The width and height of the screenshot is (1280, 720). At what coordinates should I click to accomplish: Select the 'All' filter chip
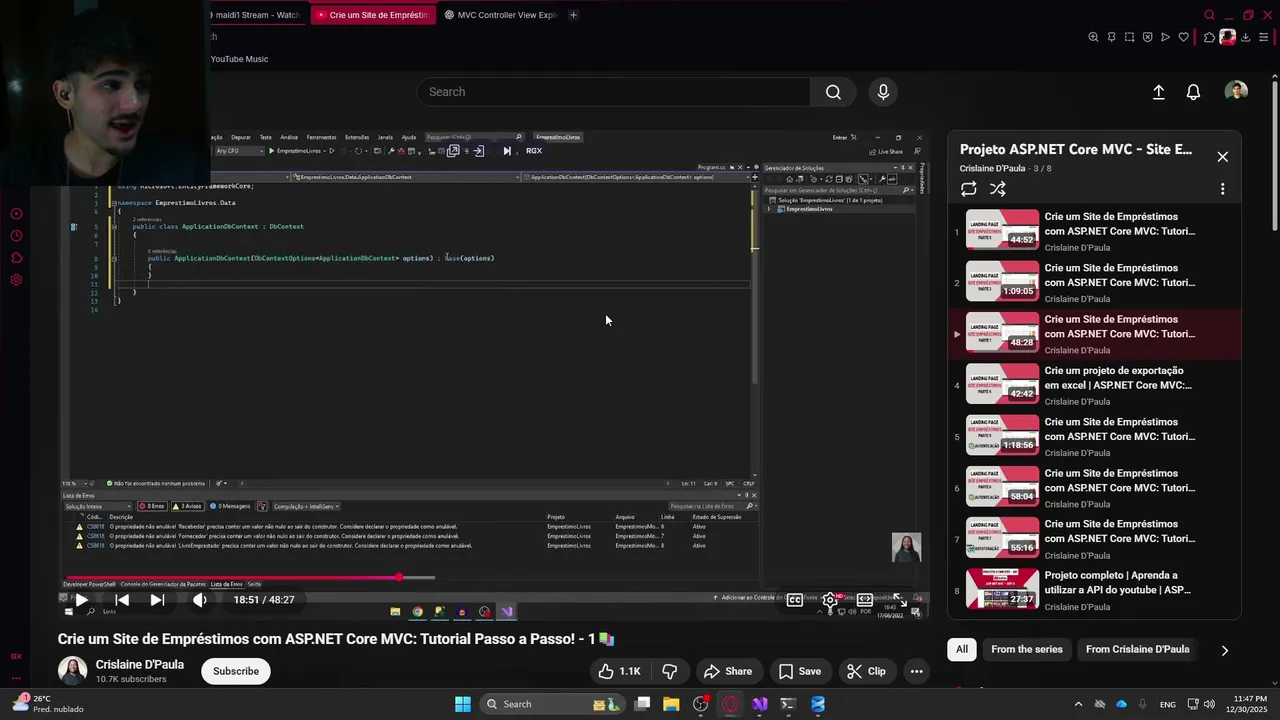click(x=961, y=649)
